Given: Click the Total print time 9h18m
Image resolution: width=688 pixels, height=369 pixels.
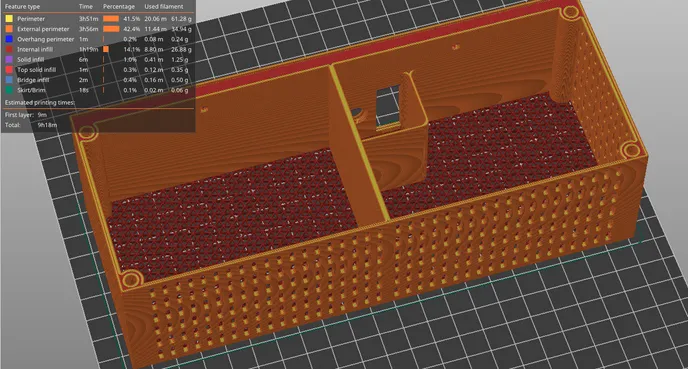Looking at the screenshot, I should click(x=47, y=125).
